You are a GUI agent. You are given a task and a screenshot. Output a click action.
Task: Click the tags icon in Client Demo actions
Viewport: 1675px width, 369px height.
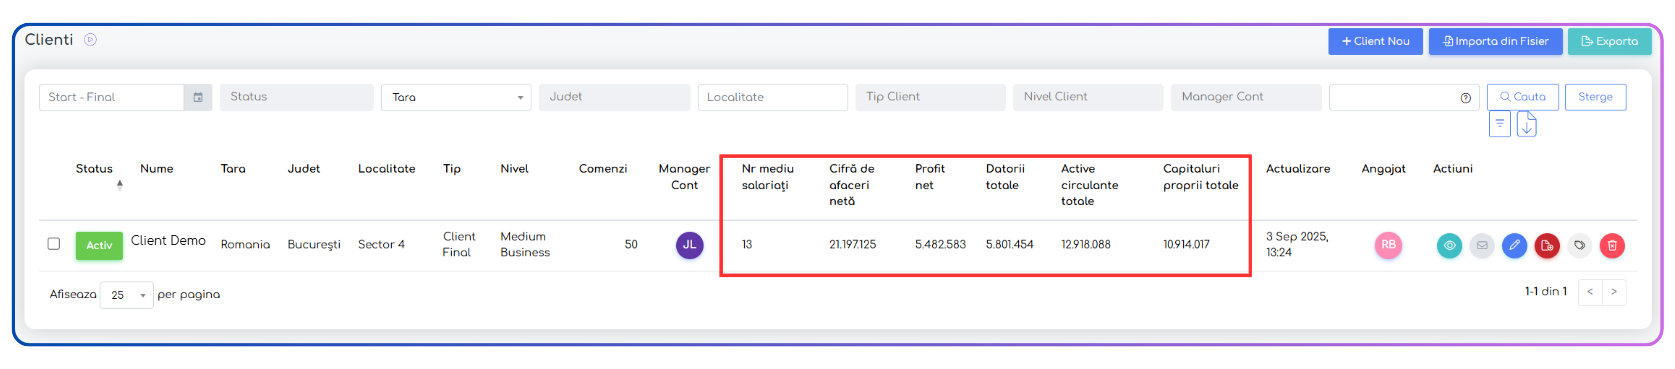[1579, 245]
